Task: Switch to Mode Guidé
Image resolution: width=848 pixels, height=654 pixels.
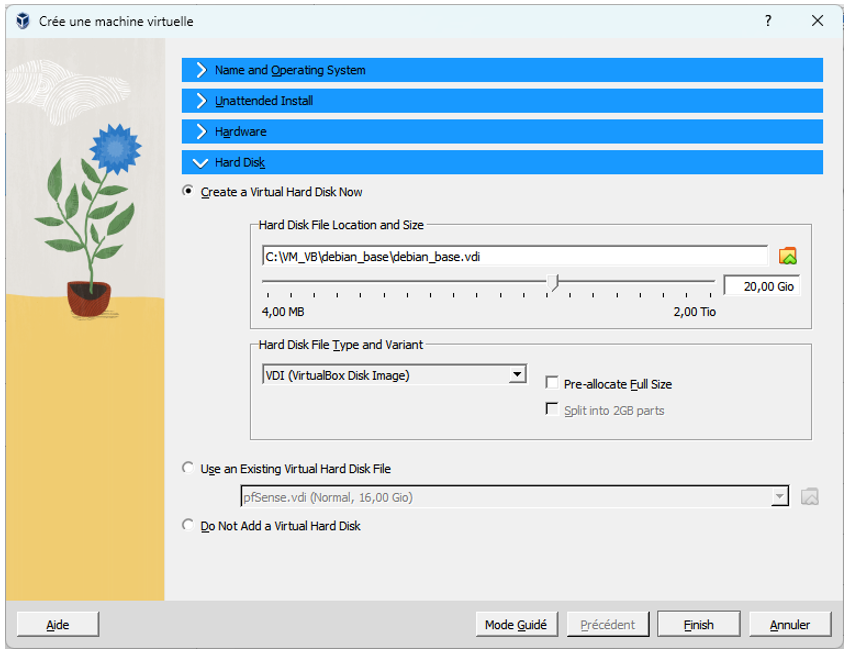Action: pyautogui.click(x=516, y=624)
